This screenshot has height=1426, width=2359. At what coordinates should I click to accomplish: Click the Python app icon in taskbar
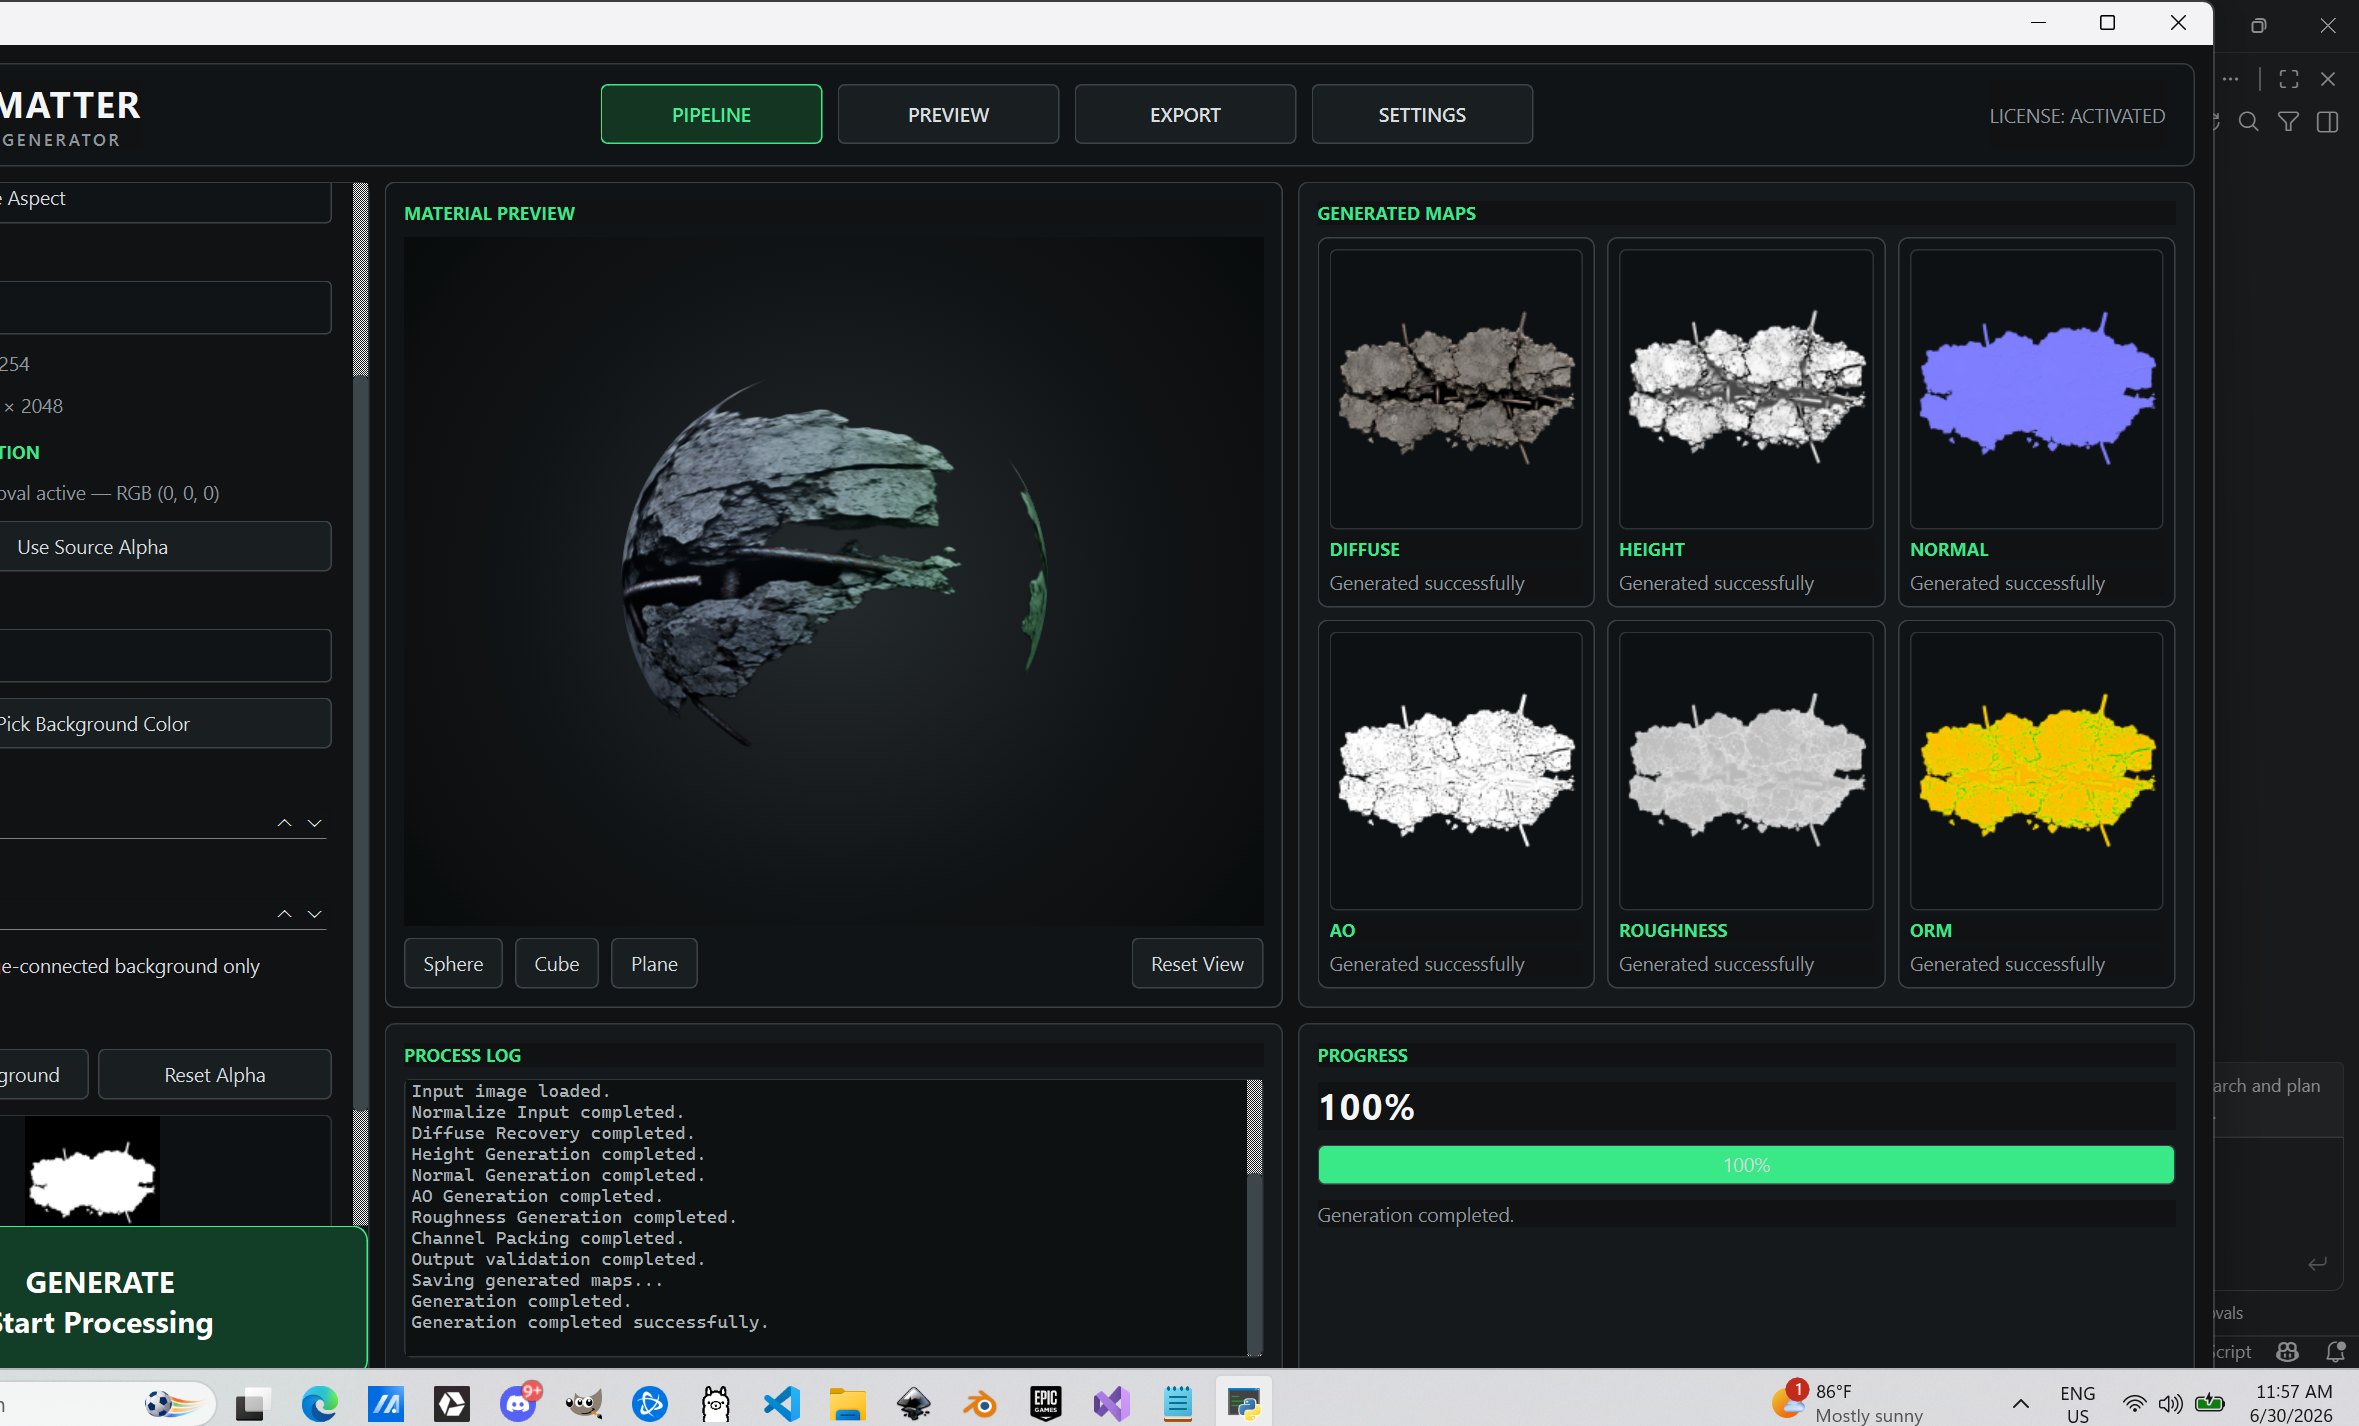pos(1244,1404)
